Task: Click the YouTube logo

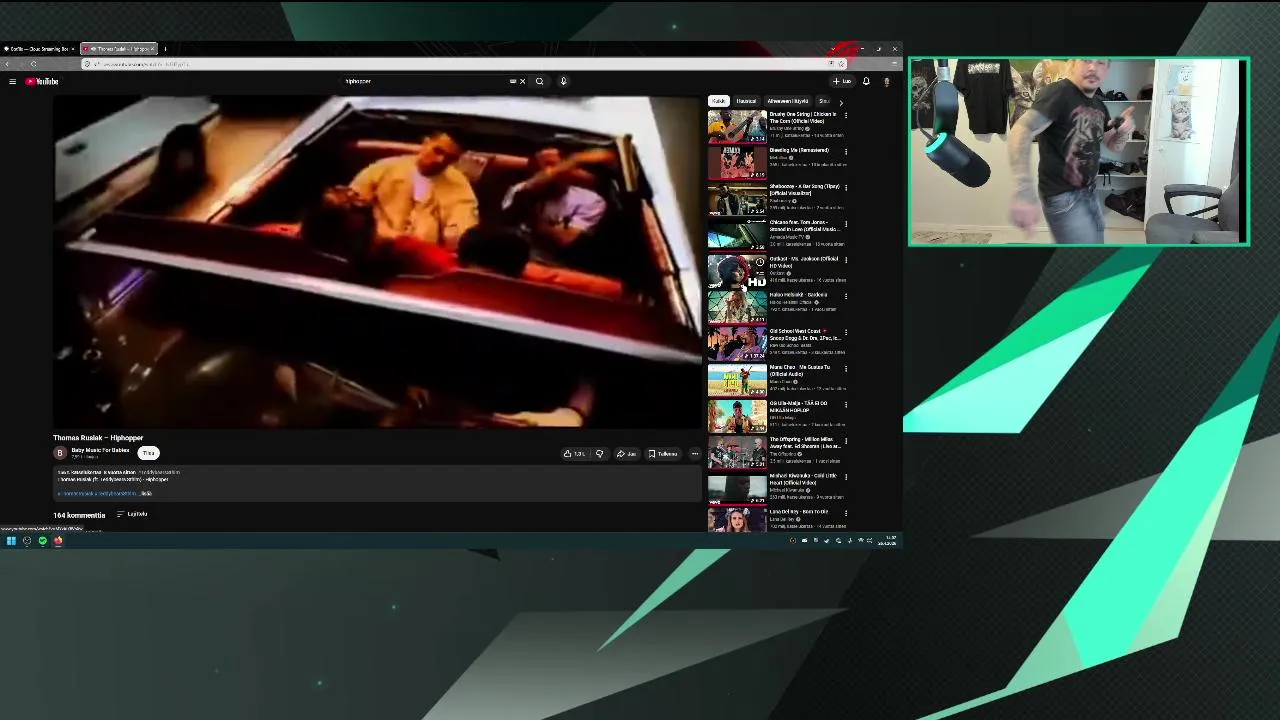Action: click(42, 81)
